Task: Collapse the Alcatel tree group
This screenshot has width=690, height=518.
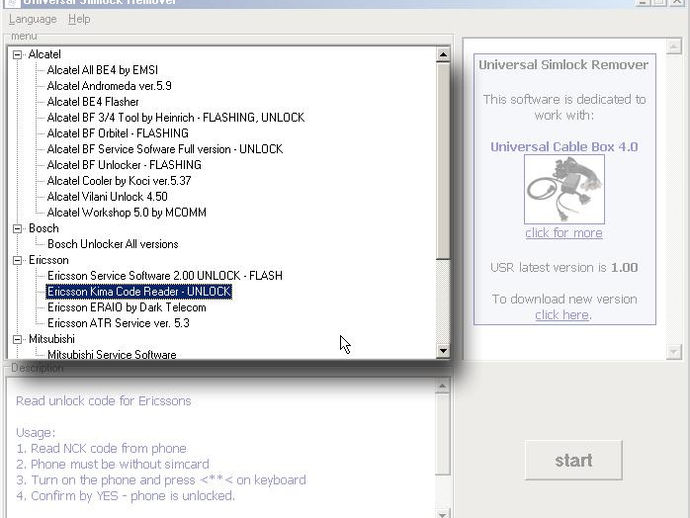Action: 18,55
